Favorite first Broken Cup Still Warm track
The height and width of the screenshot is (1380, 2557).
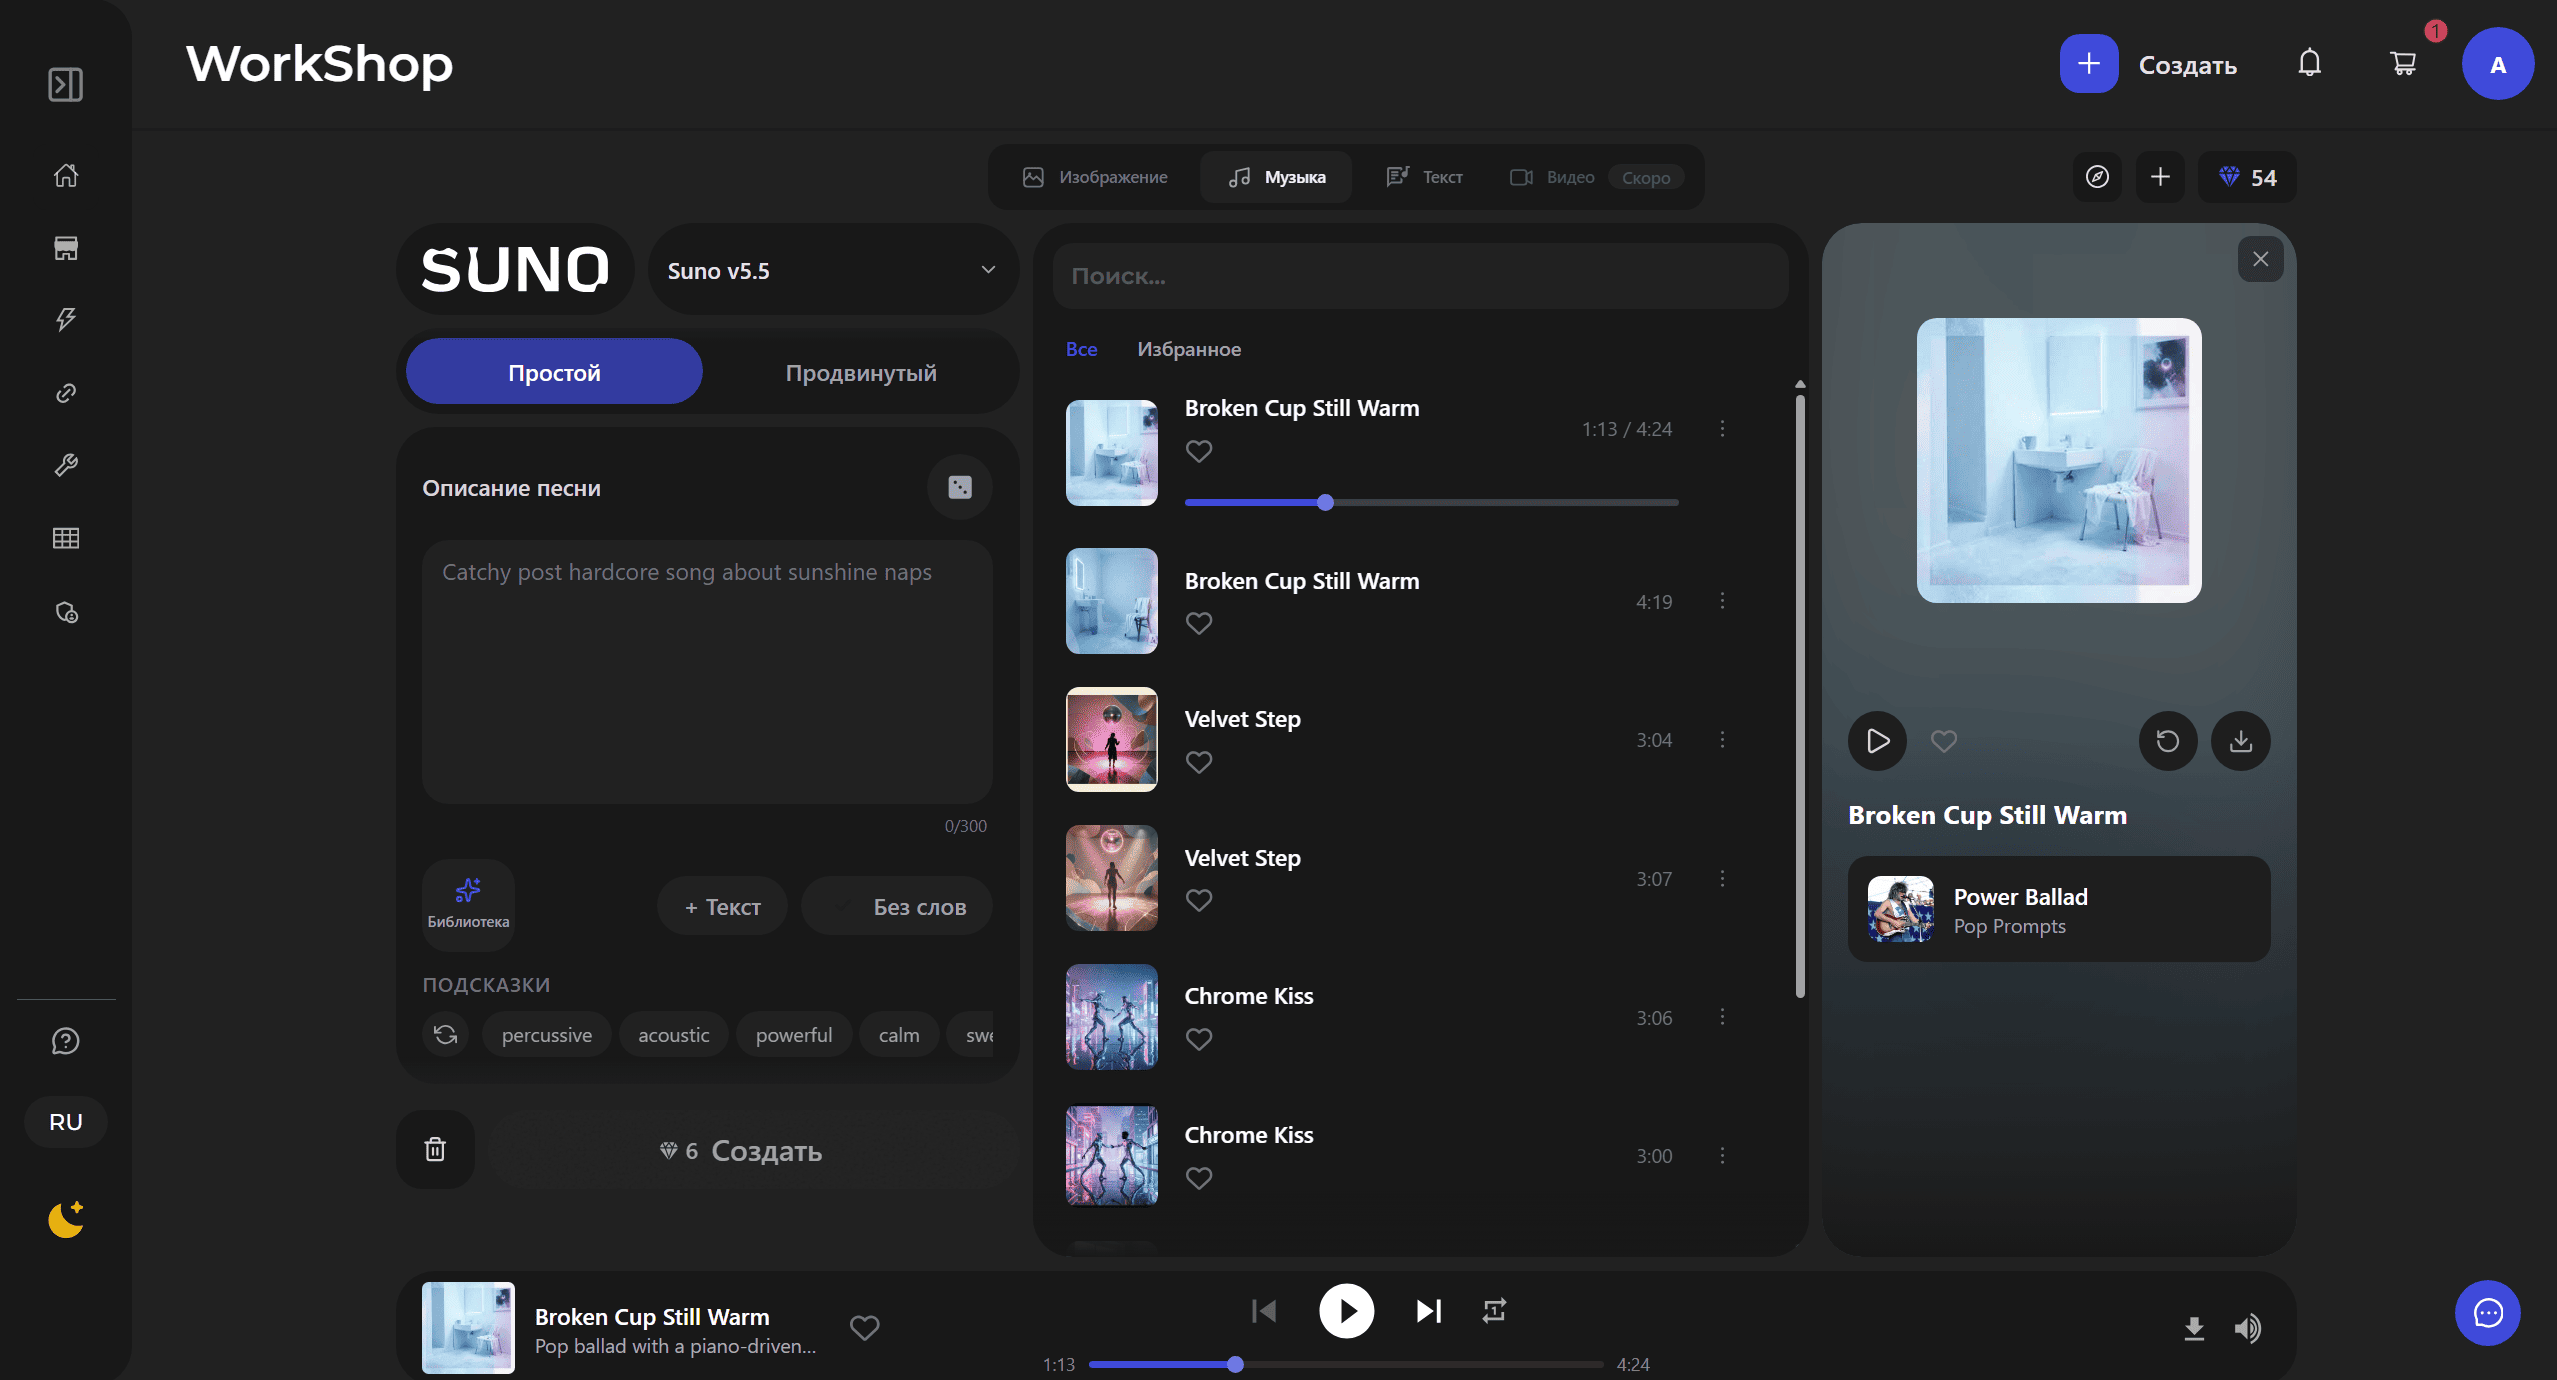(x=1199, y=451)
